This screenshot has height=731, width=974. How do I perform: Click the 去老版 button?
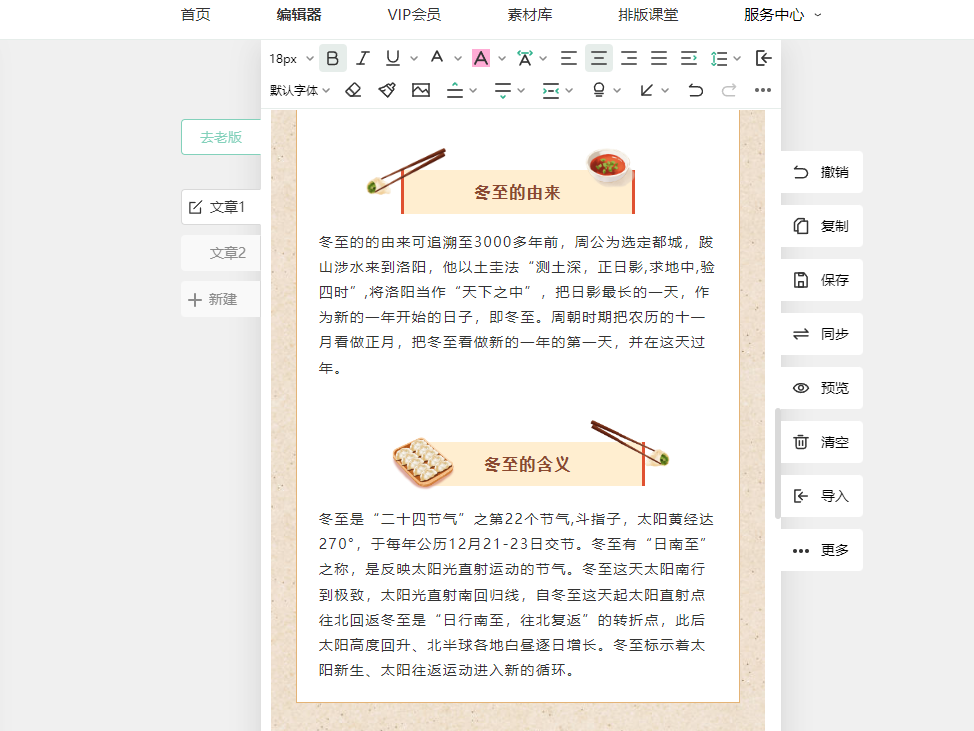coord(221,137)
